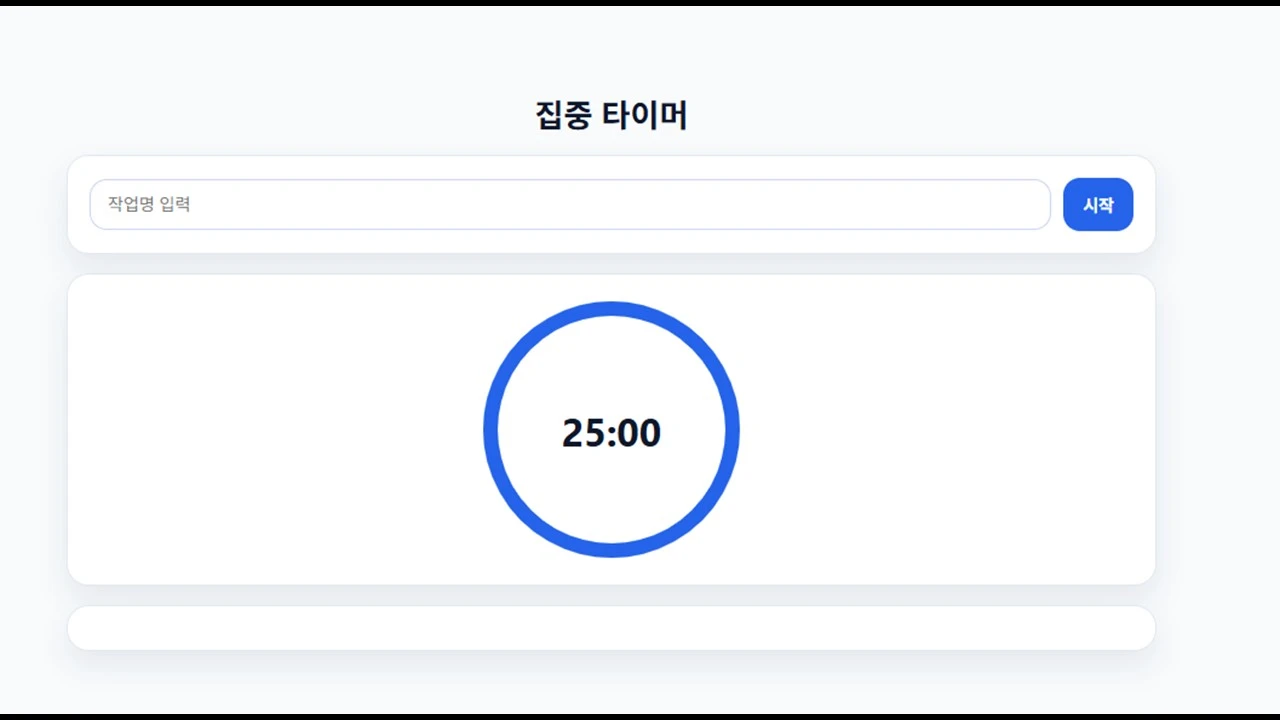Click inside the 작업명 입력 task name field
Image resolution: width=1280 pixels, height=720 pixels.
coord(570,204)
